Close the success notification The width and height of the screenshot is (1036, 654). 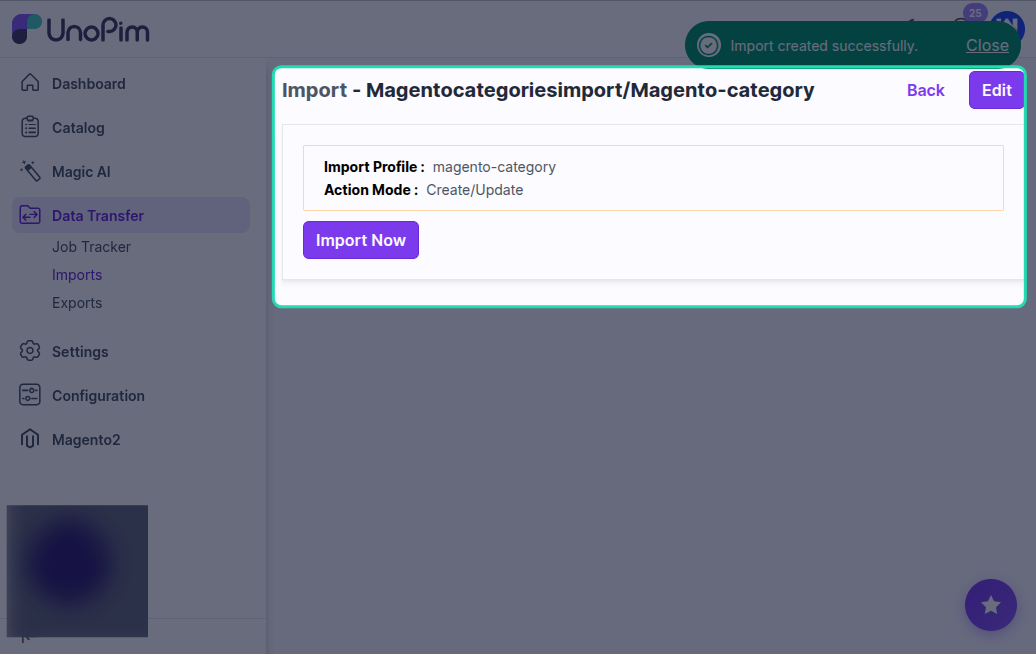coord(987,45)
